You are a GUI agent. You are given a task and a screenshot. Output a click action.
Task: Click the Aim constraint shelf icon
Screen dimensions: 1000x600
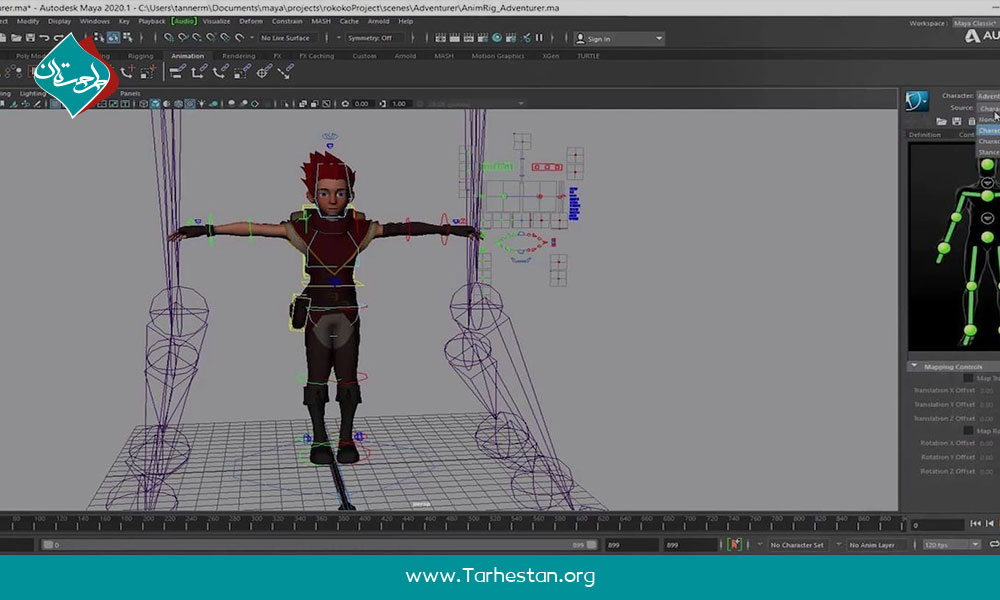pyautogui.click(x=264, y=72)
